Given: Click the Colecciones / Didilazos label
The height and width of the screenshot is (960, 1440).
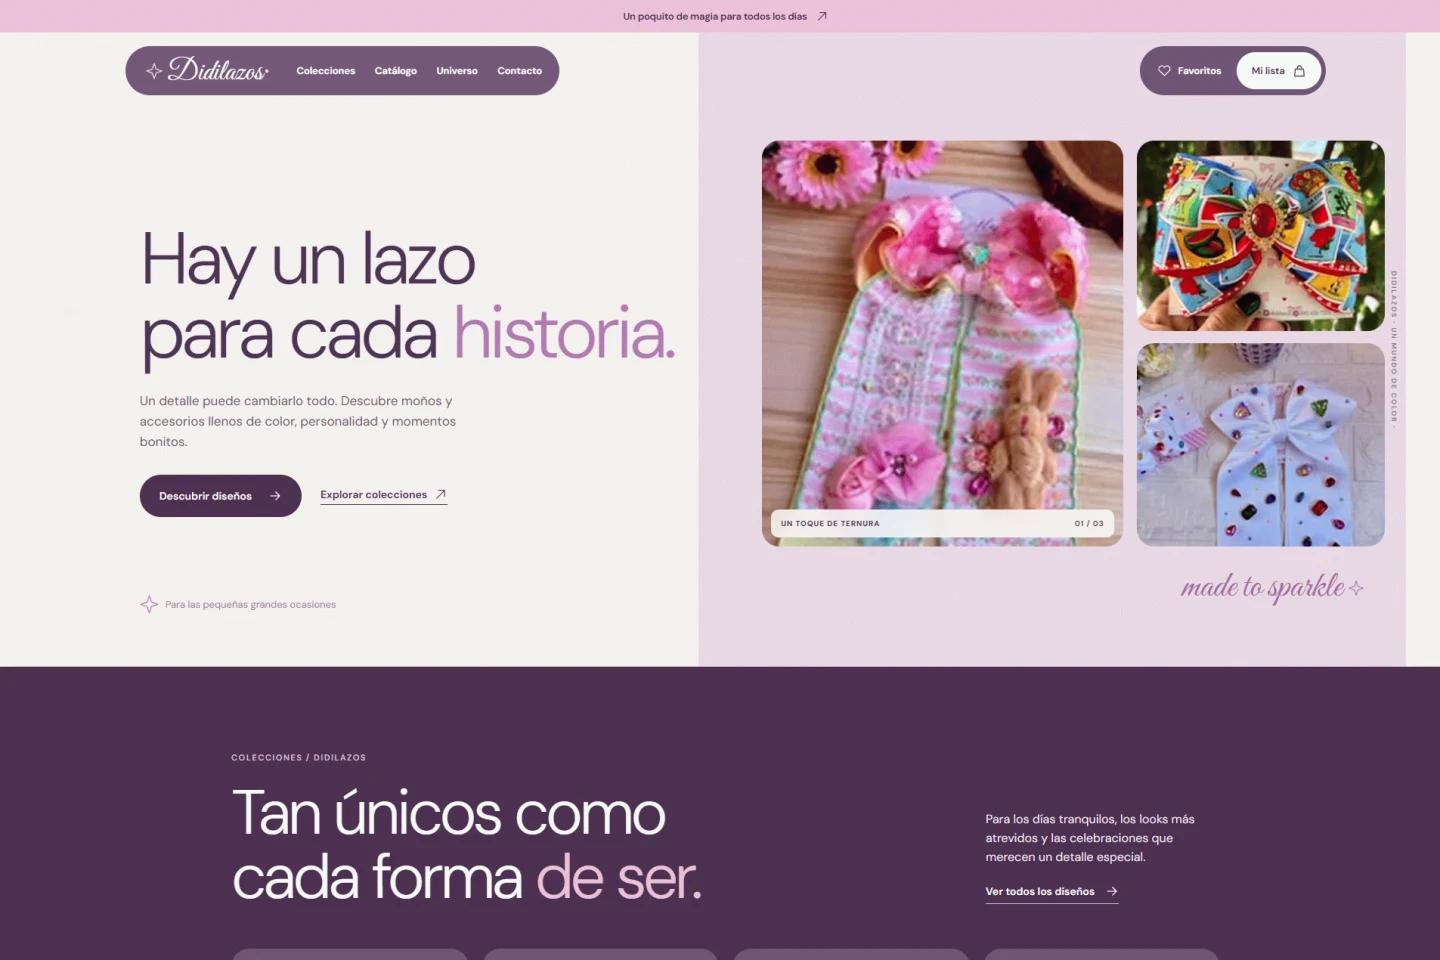Looking at the screenshot, I should pos(298,758).
